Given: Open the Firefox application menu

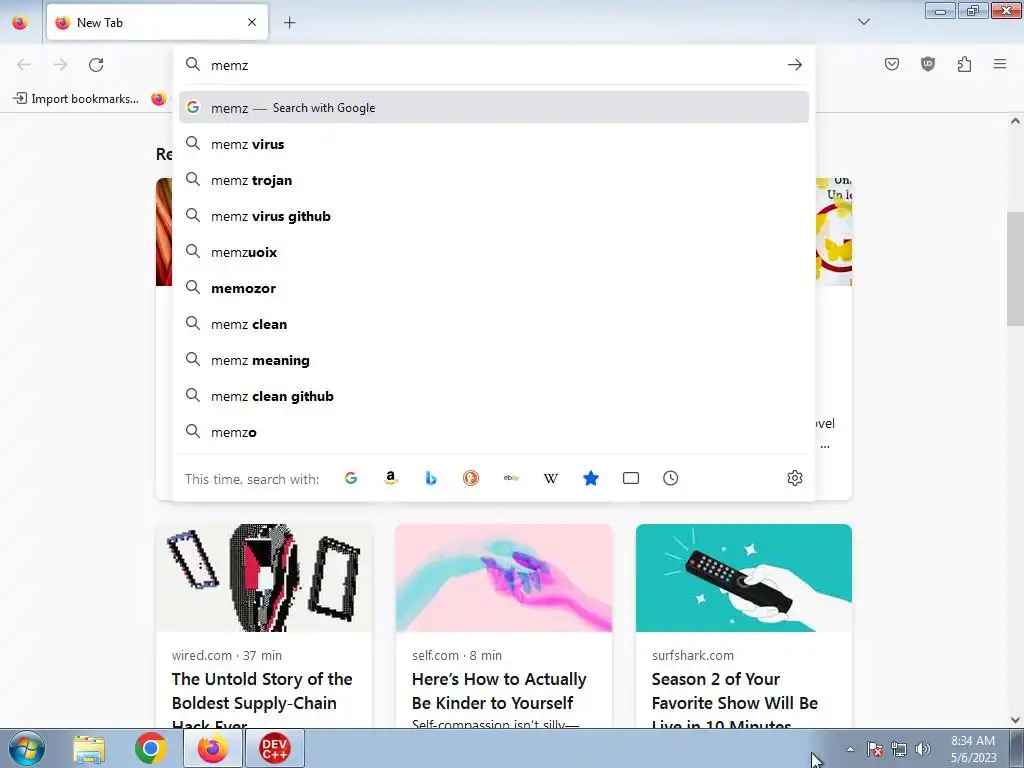Looking at the screenshot, I should (1000, 64).
